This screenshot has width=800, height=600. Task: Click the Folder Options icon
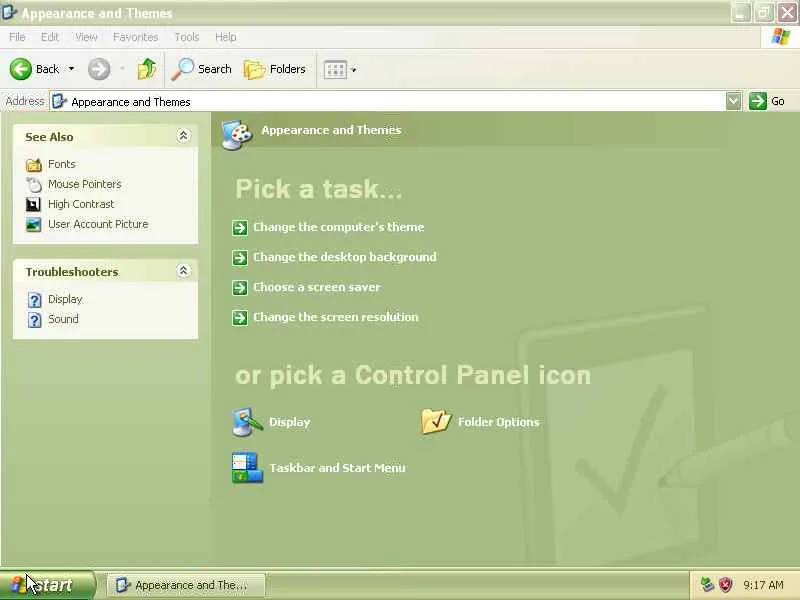tap(436, 421)
